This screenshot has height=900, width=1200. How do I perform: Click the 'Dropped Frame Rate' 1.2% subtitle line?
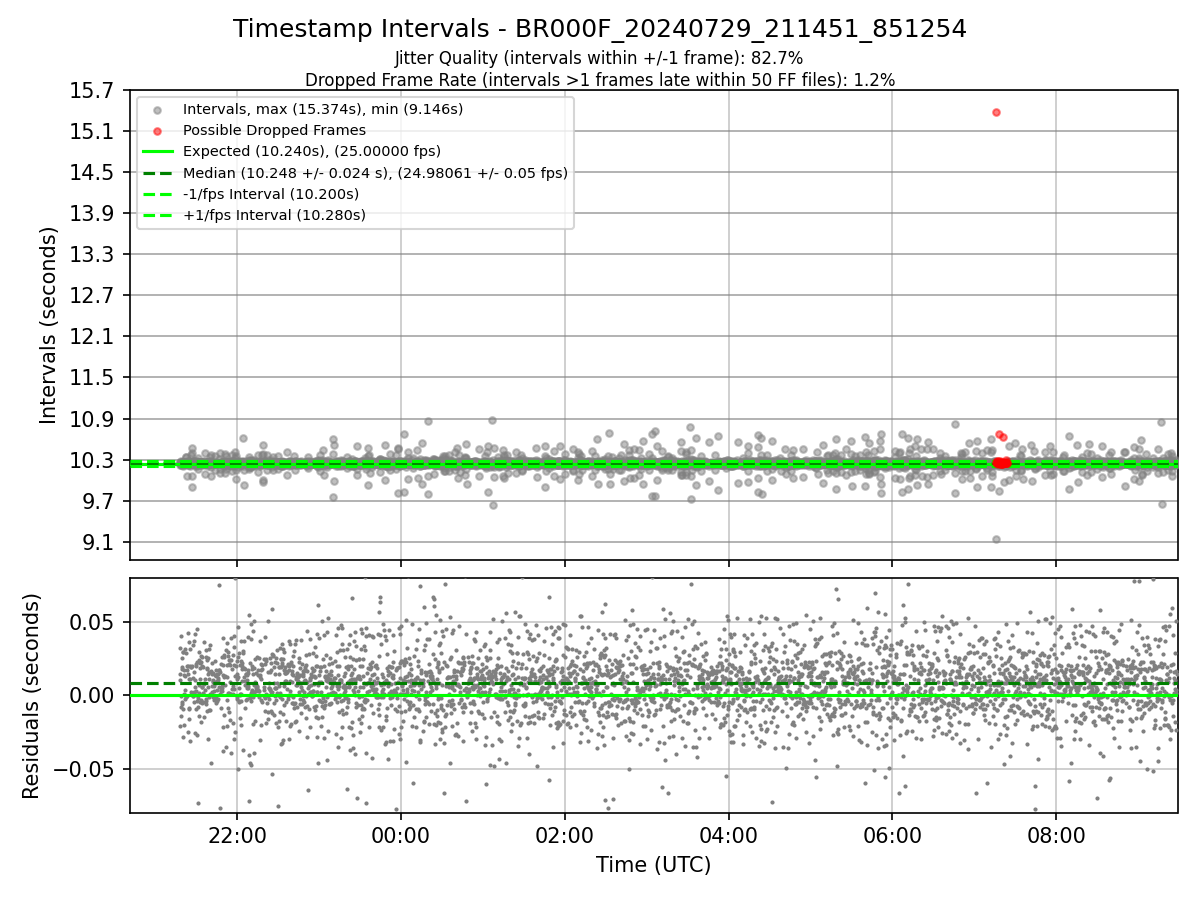point(600,79)
